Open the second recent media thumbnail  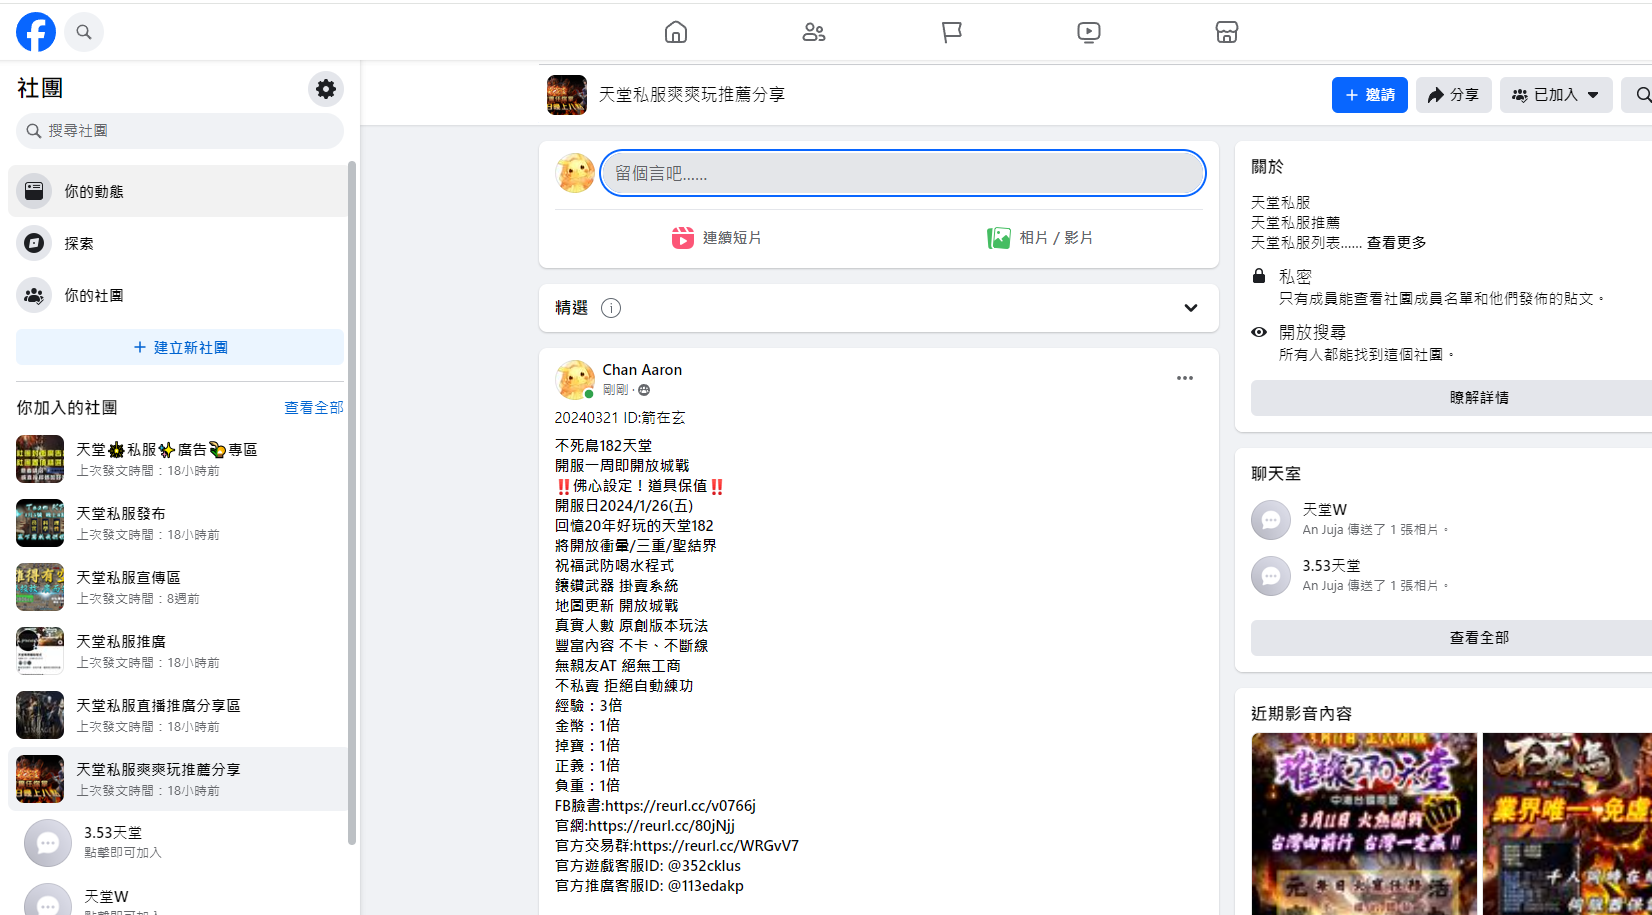[1567, 824]
